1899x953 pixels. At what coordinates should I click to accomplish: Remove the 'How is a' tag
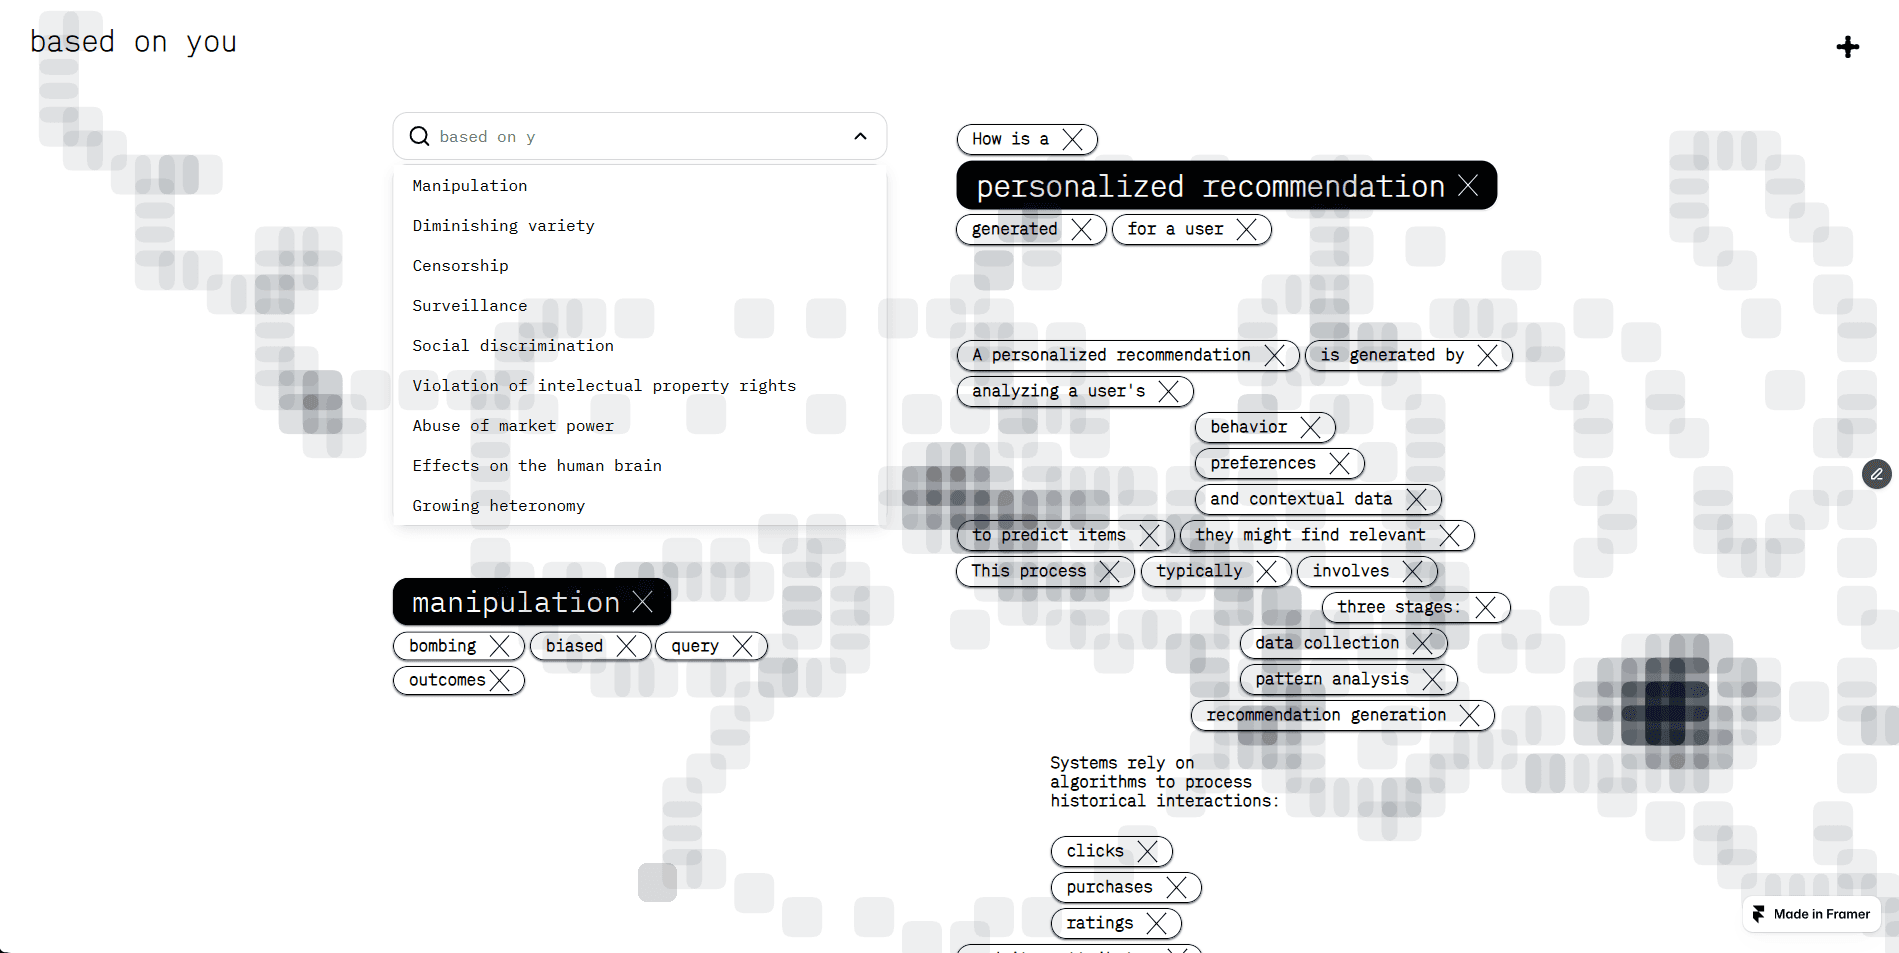click(1072, 139)
